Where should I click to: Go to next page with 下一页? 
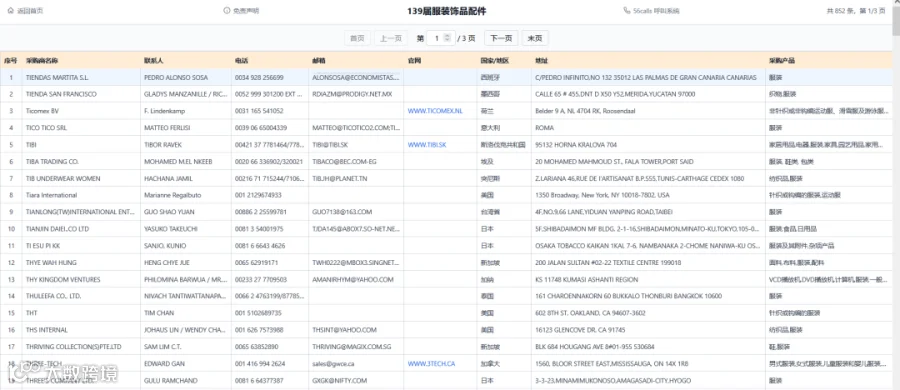(x=501, y=38)
